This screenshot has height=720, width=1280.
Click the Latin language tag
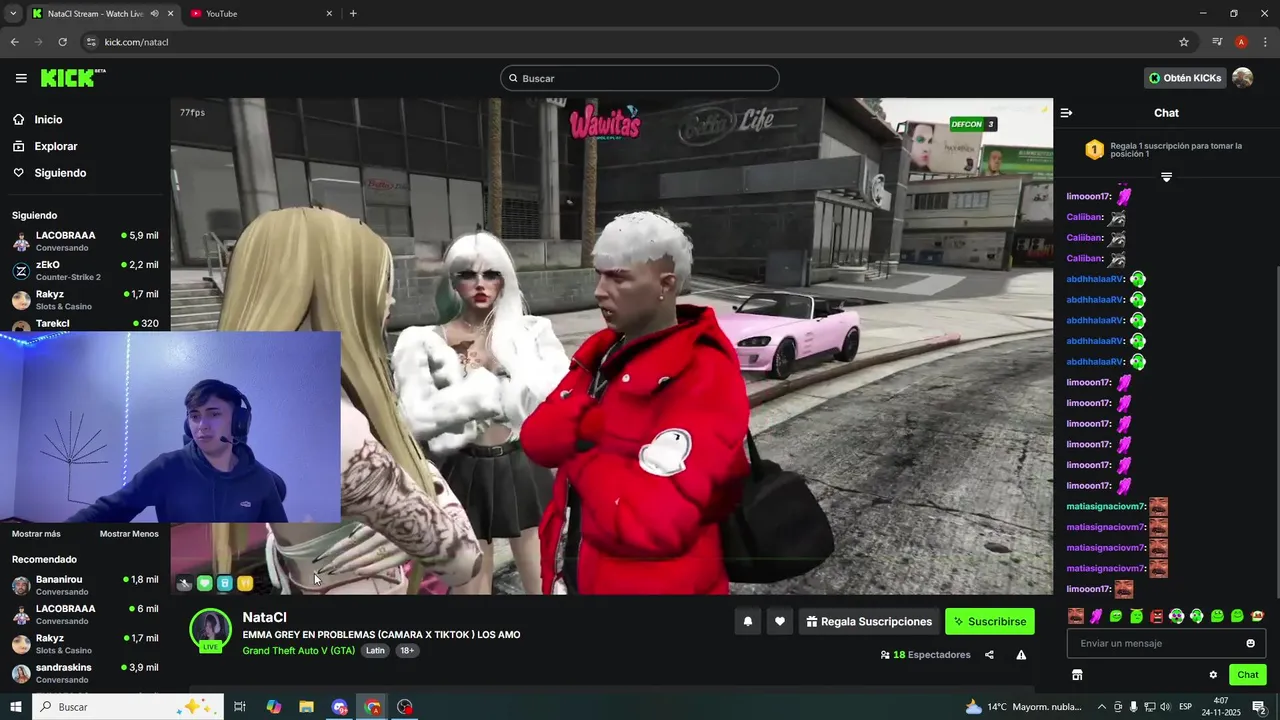pyautogui.click(x=375, y=650)
